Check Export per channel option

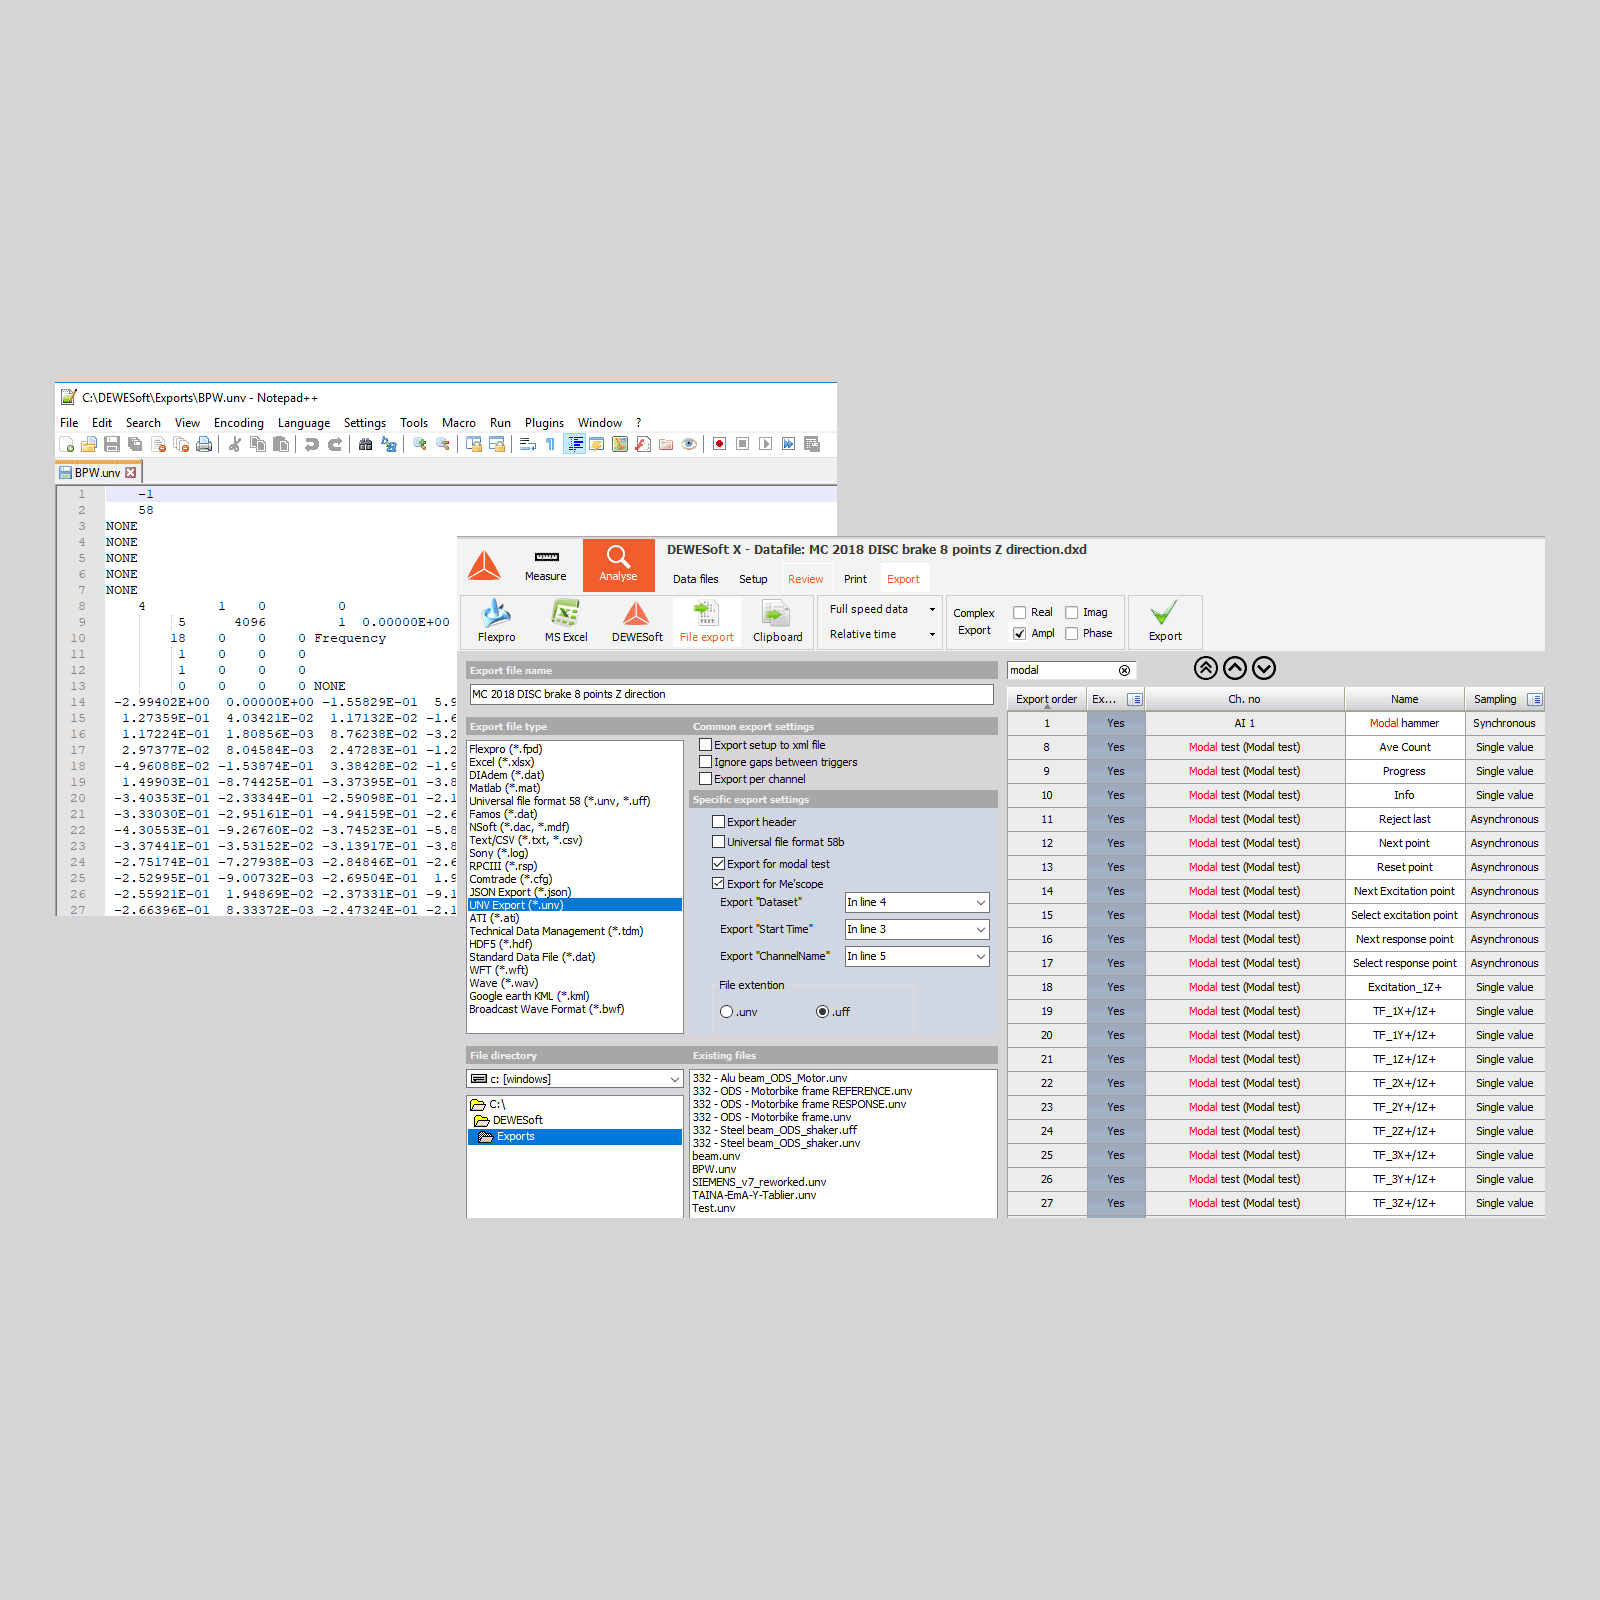pyautogui.click(x=705, y=779)
